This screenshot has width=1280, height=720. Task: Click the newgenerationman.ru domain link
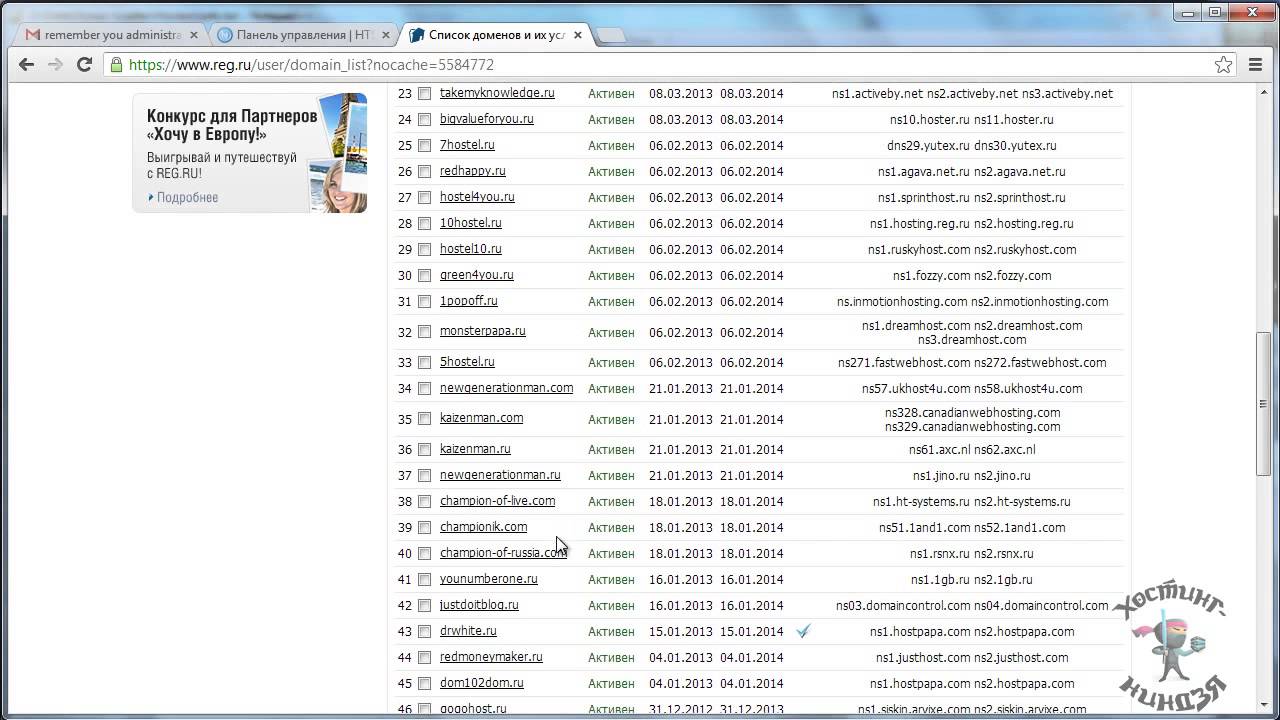pos(500,475)
